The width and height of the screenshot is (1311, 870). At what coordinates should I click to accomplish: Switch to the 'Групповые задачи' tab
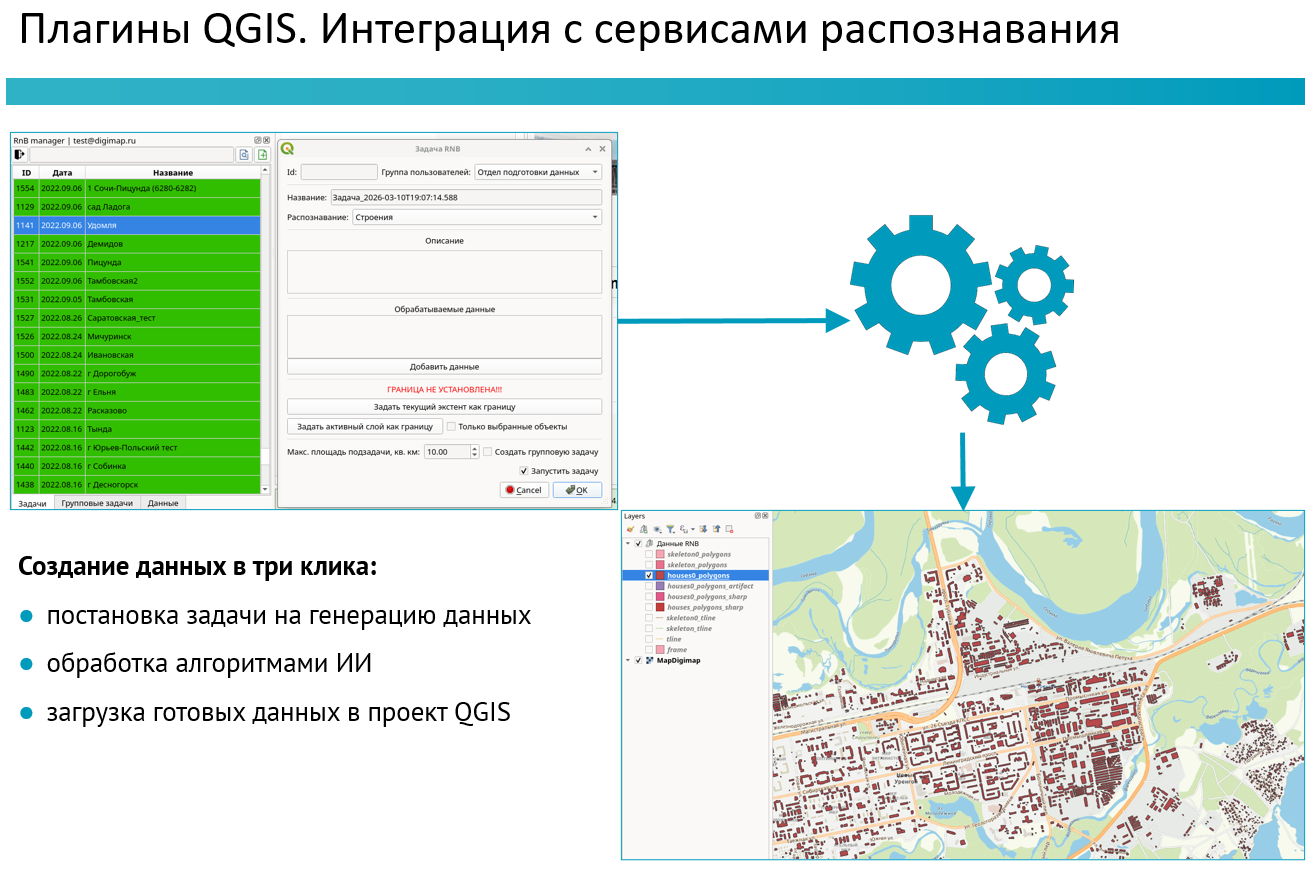click(97, 503)
